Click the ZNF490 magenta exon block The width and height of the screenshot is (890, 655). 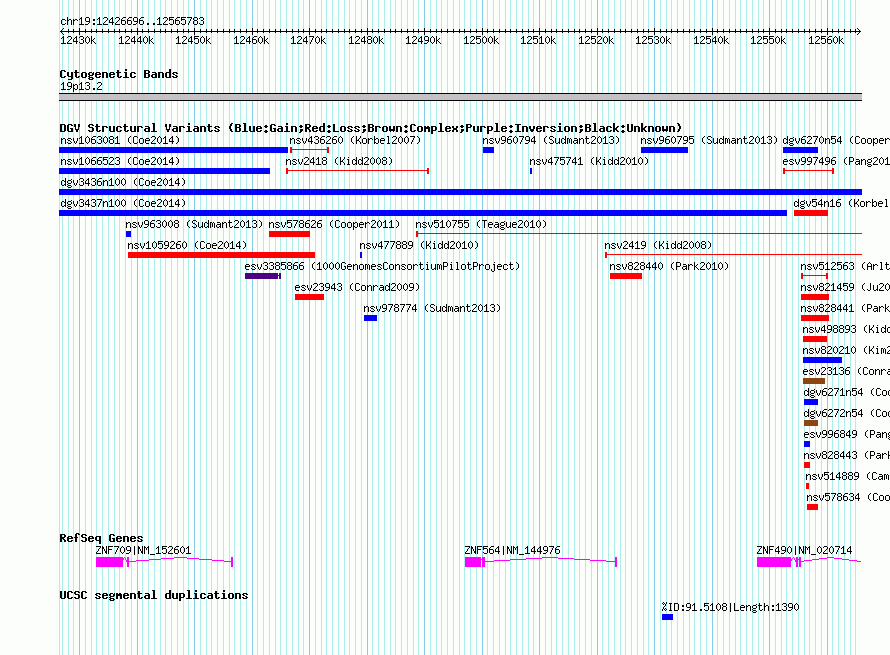click(774, 562)
